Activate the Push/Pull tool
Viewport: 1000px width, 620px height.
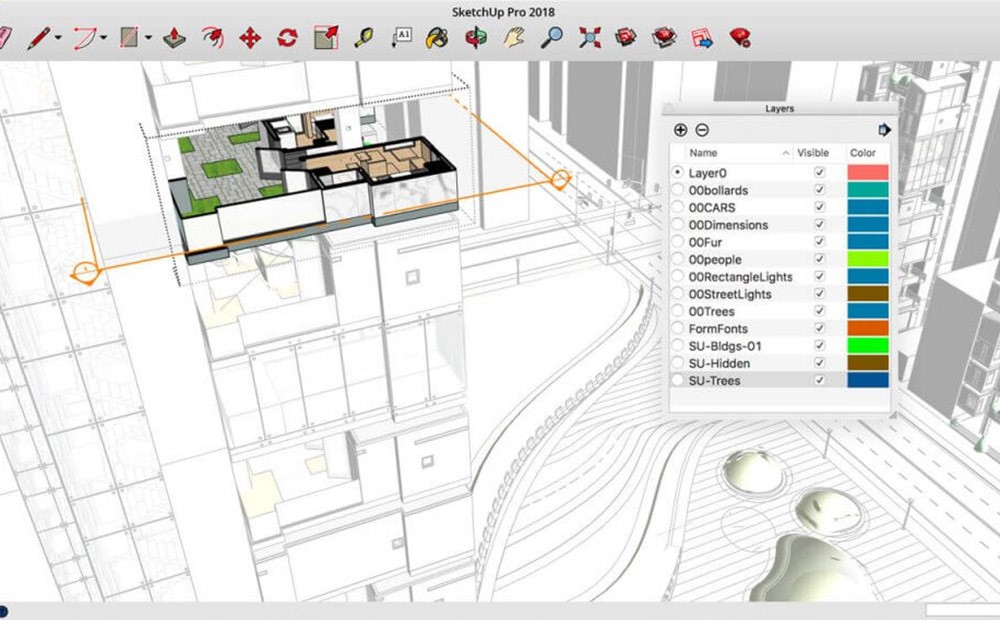(x=175, y=39)
